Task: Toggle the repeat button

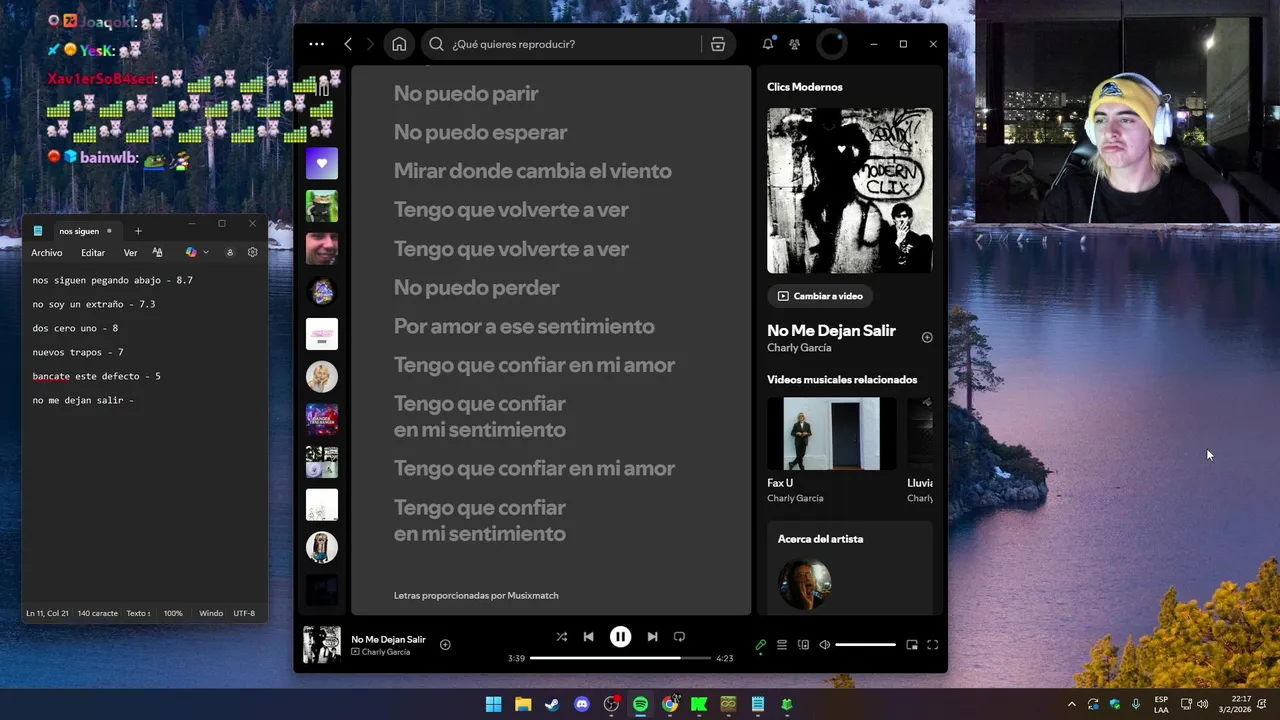Action: click(x=679, y=637)
